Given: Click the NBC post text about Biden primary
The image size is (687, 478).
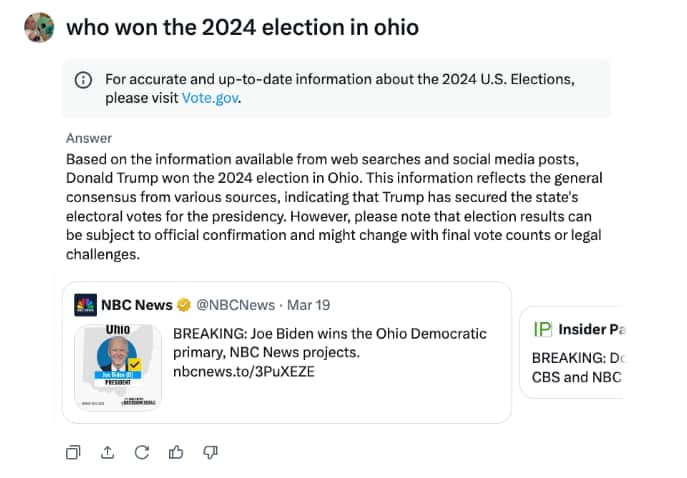Looking at the screenshot, I should [330, 343].
